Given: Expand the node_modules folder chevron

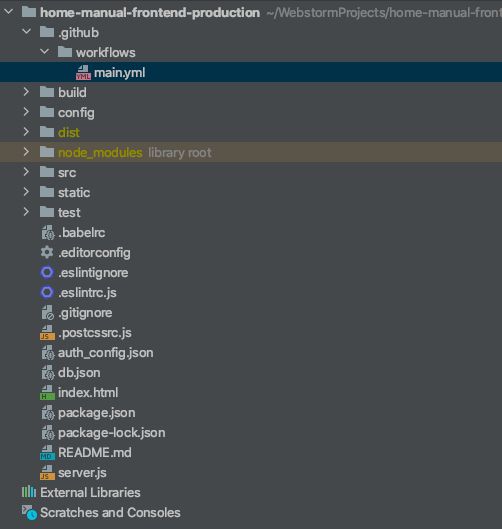Looking at the screenshot, I should (x=26, y=152).
